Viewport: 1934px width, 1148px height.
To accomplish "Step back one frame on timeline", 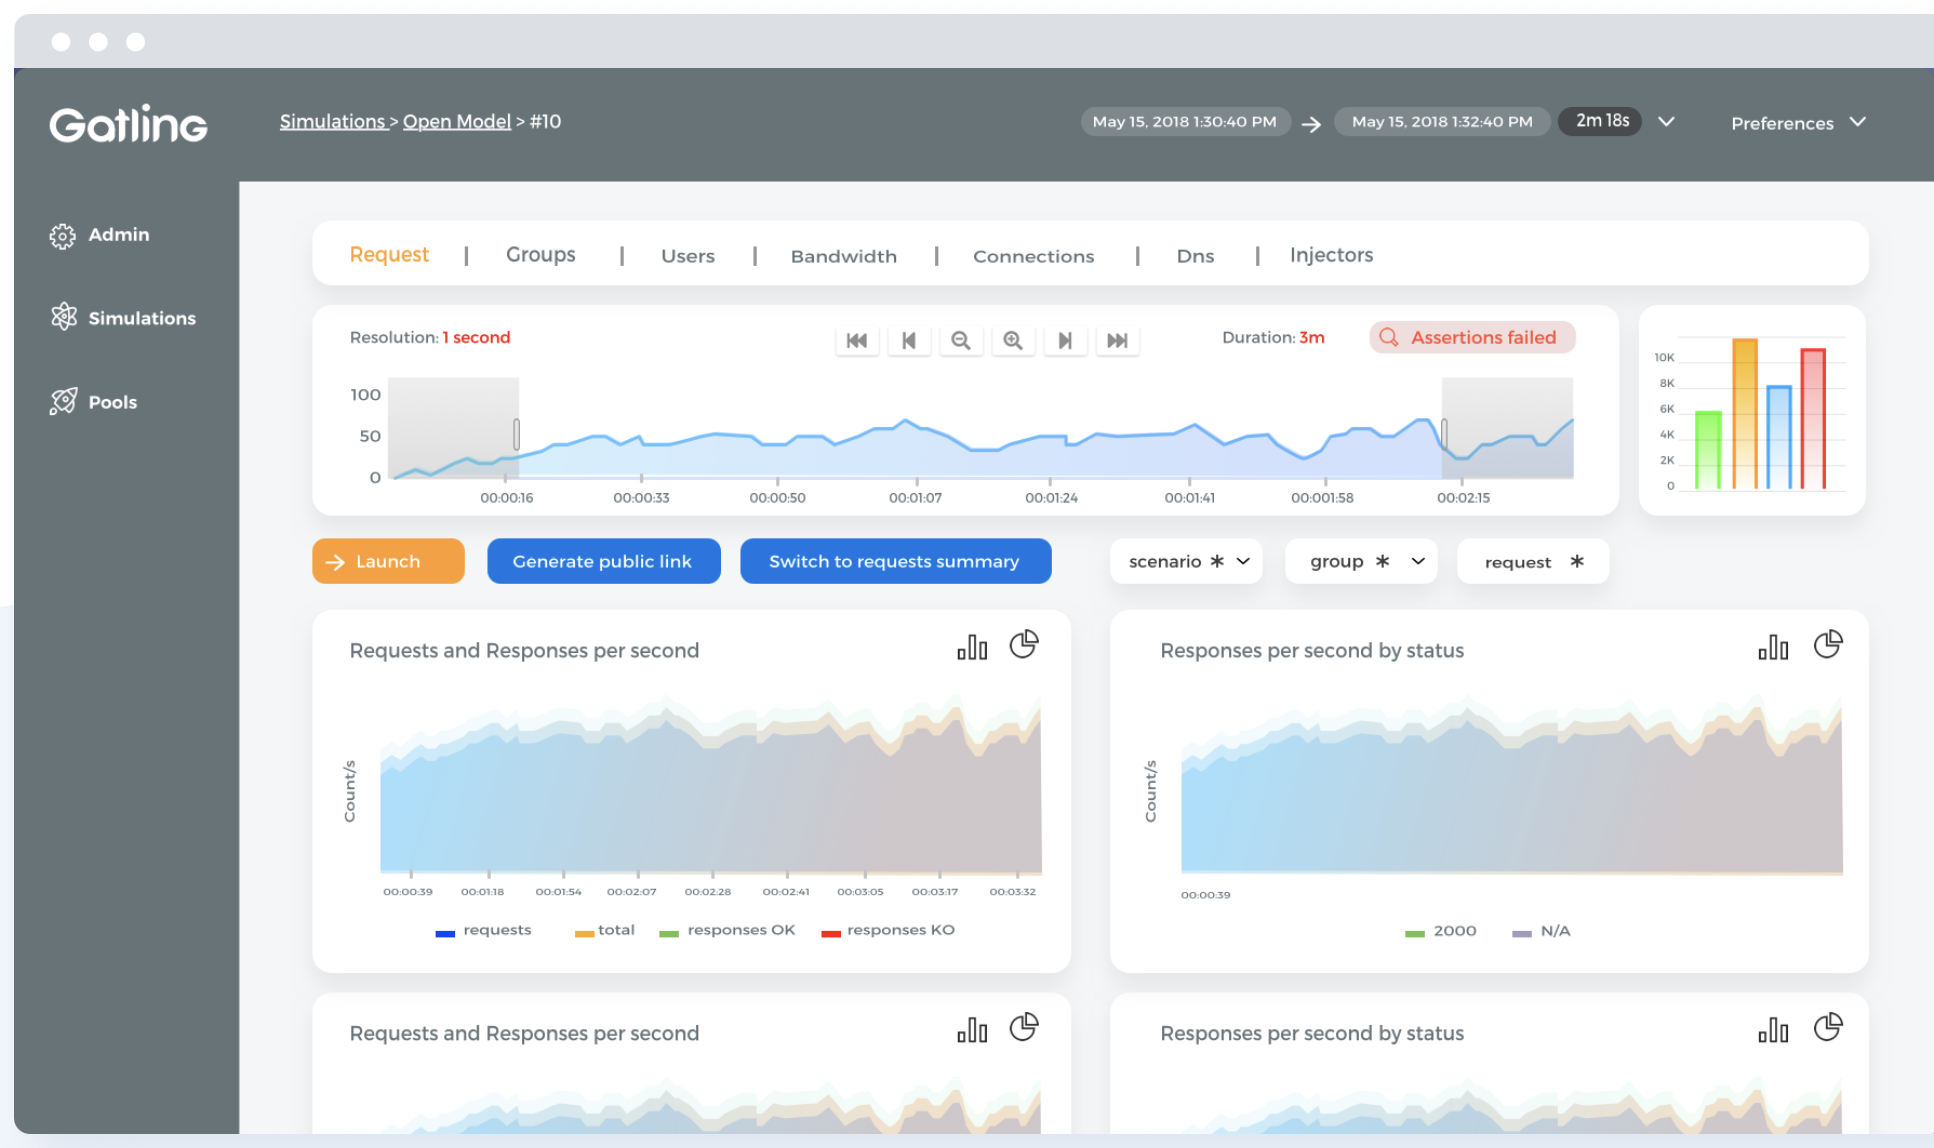I will coord(909,340).
